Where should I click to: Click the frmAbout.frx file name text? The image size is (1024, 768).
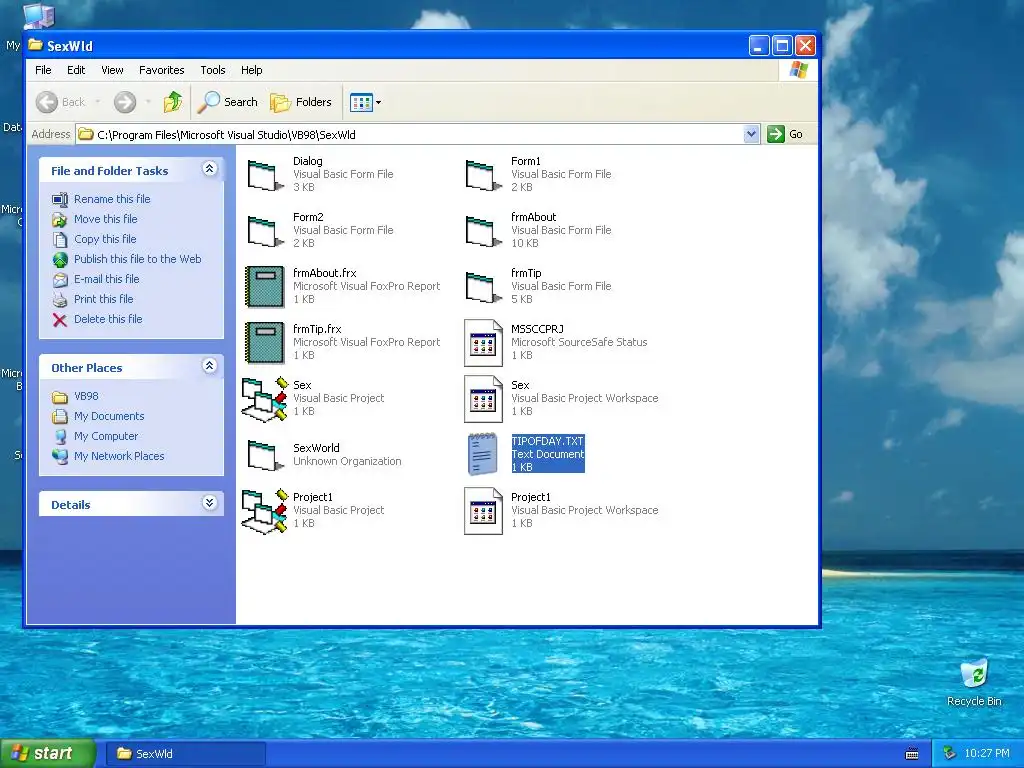coord(325,273)
